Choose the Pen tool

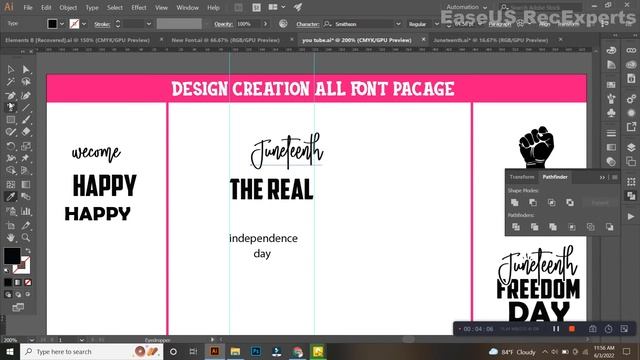pyautogui.click(x=11, y=96)
